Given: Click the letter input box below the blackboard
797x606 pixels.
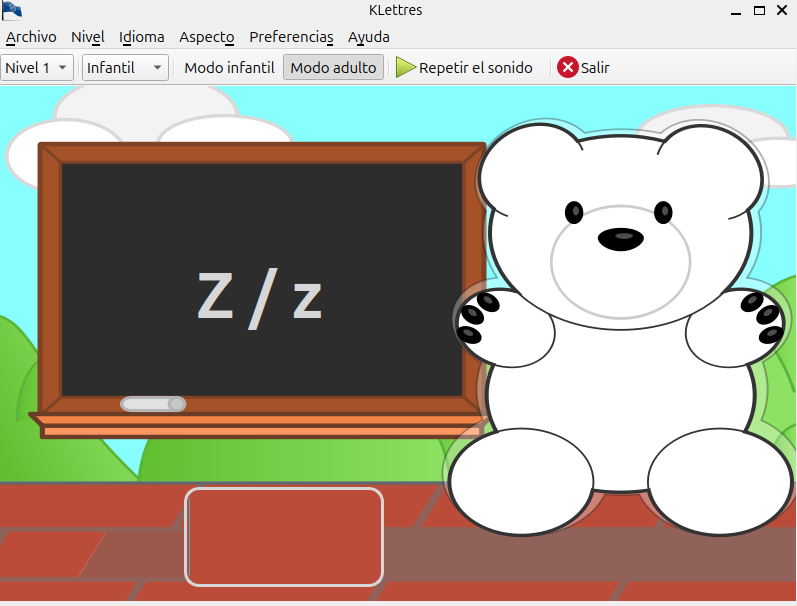Looking at the screenshot, I should [284, 536].
